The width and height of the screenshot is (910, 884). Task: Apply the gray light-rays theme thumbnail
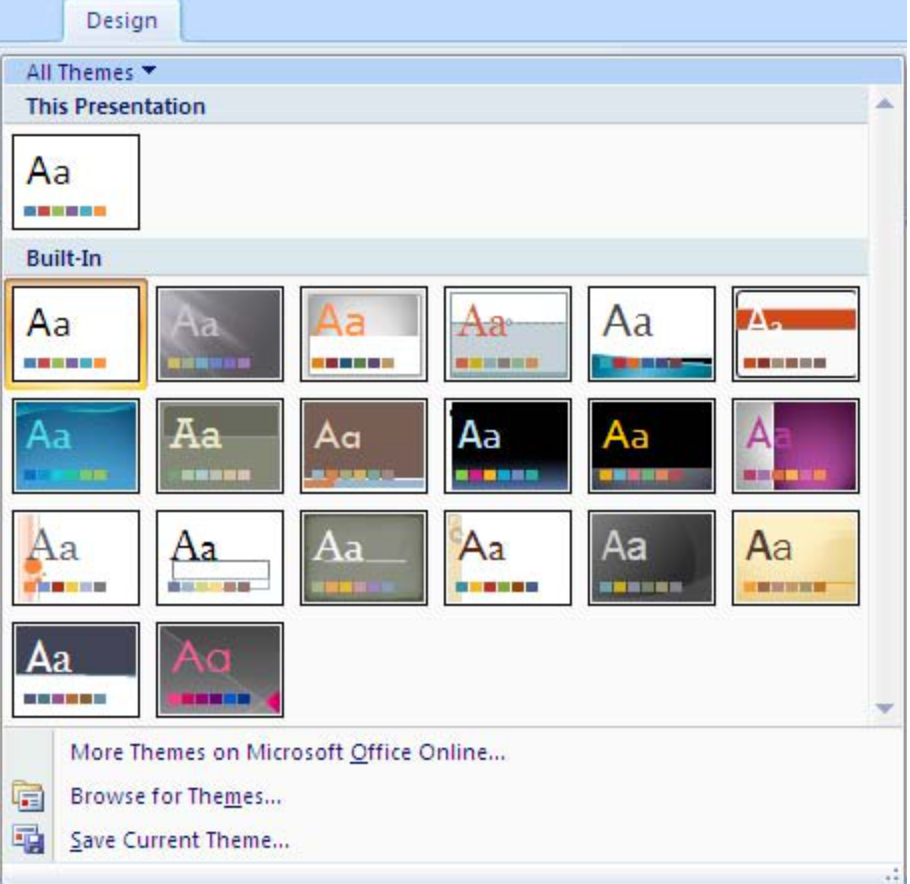pyautogui.click(x=220, y=334)
